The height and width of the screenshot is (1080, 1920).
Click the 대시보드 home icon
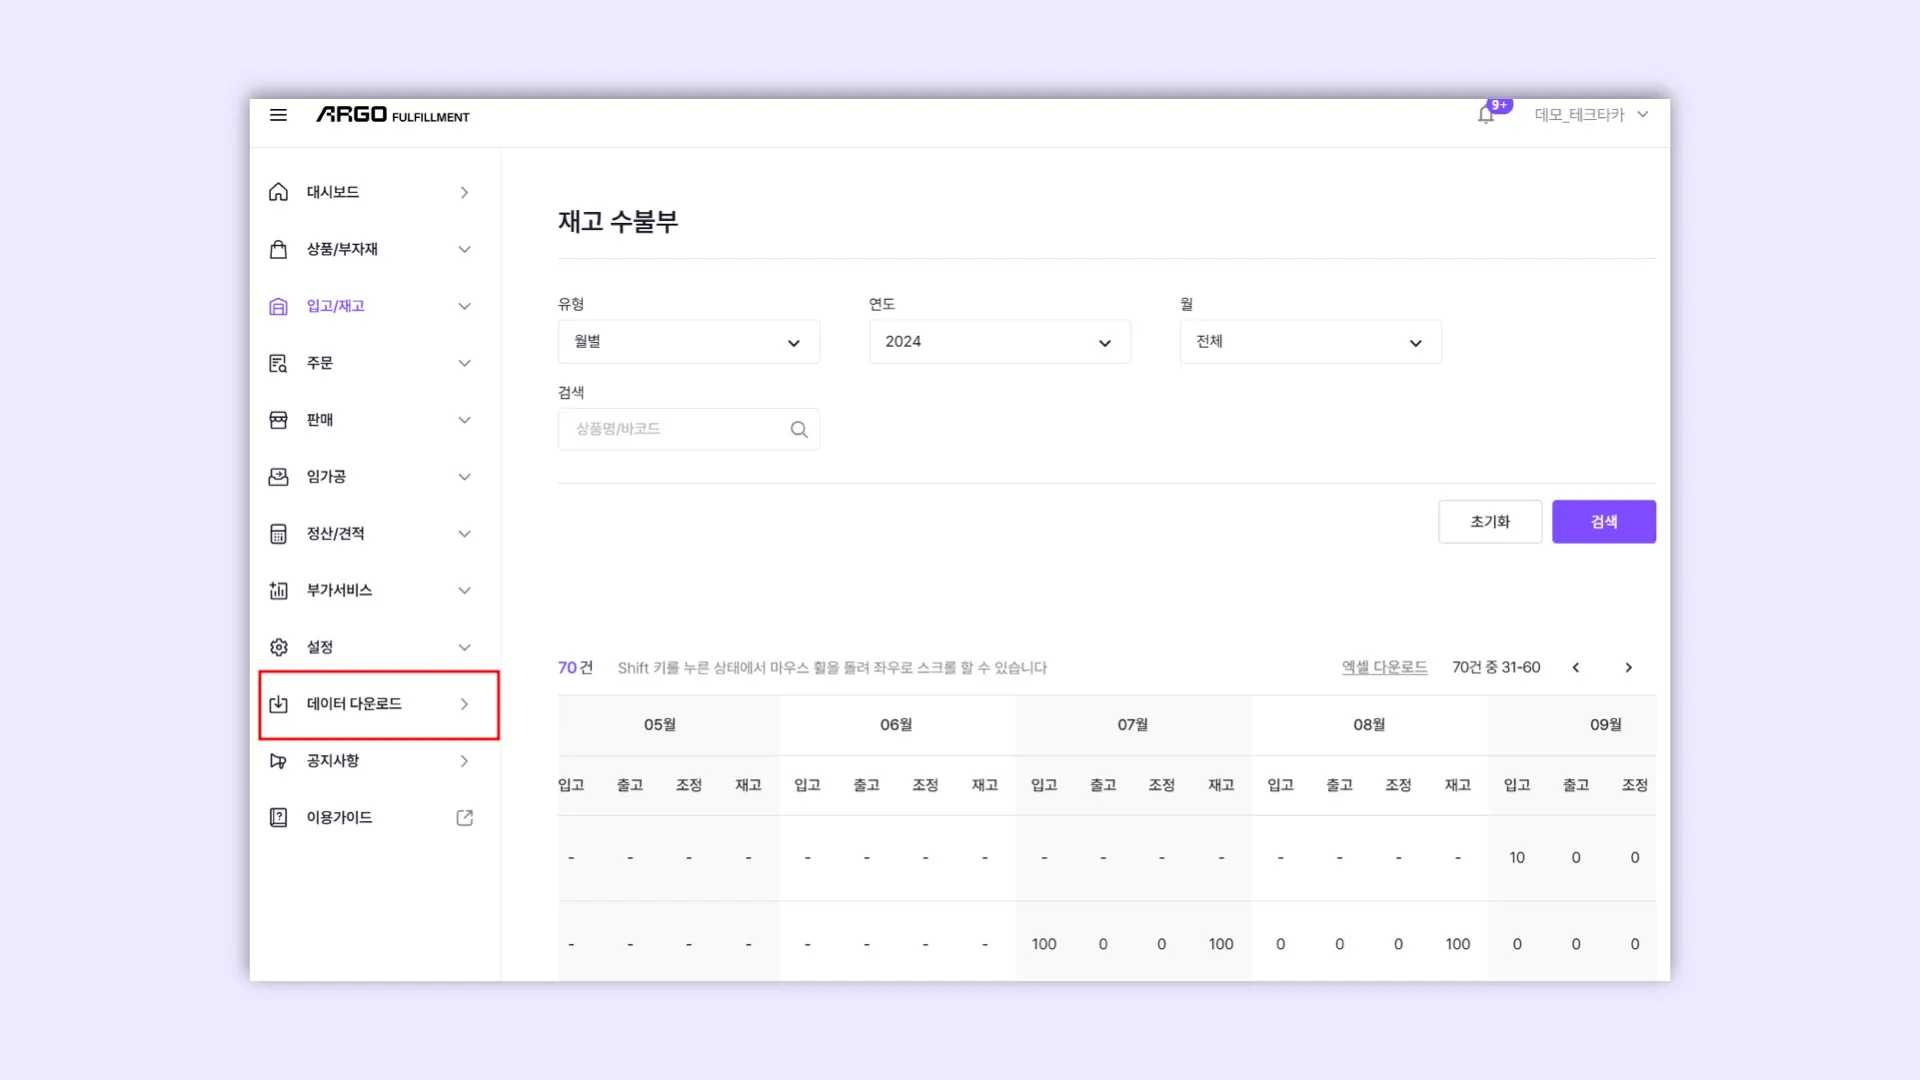[278, 192]
